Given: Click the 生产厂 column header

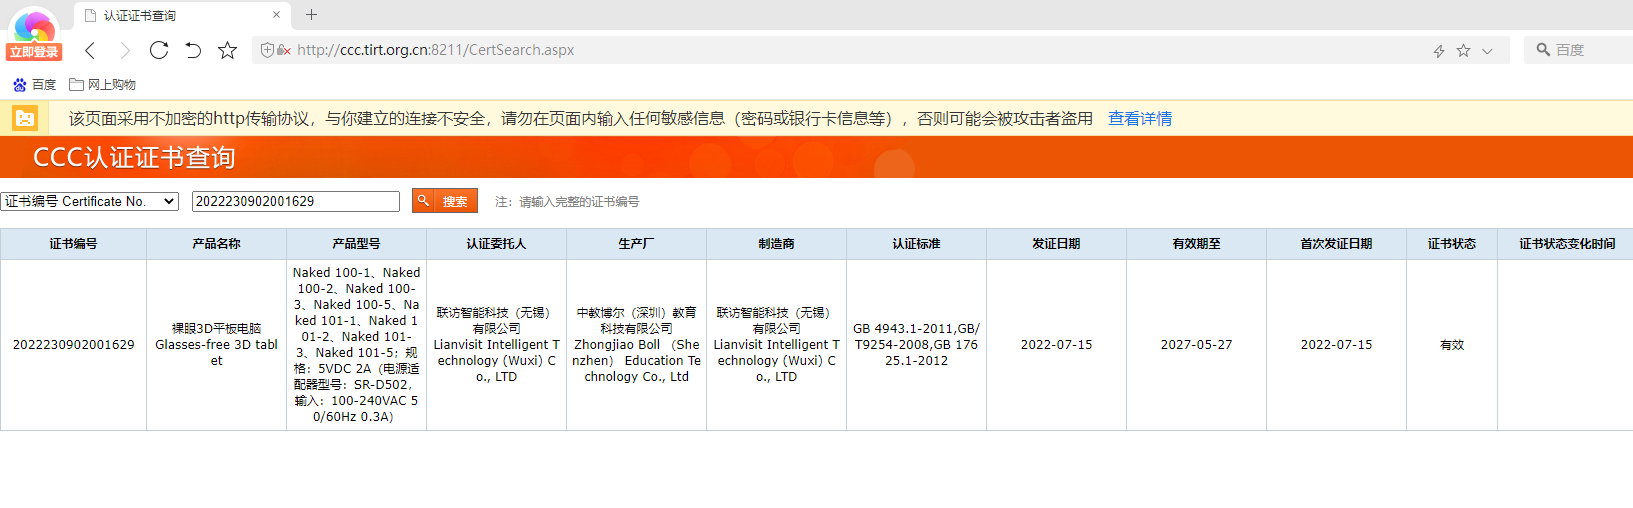Looking at the screenshot, I should [636, 244].
